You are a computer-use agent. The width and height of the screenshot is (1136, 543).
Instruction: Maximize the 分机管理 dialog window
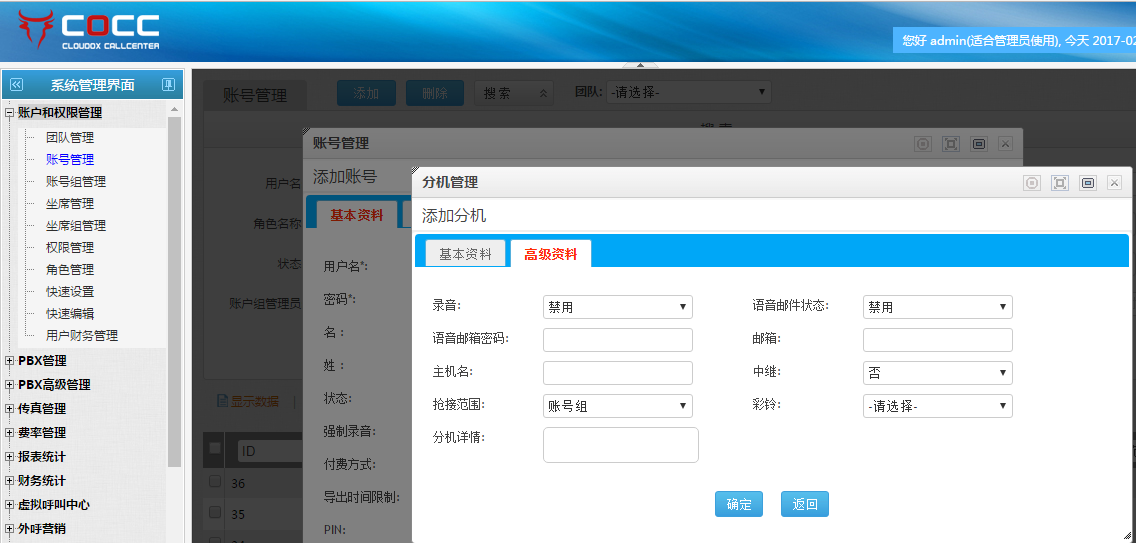pos(1060,183)
